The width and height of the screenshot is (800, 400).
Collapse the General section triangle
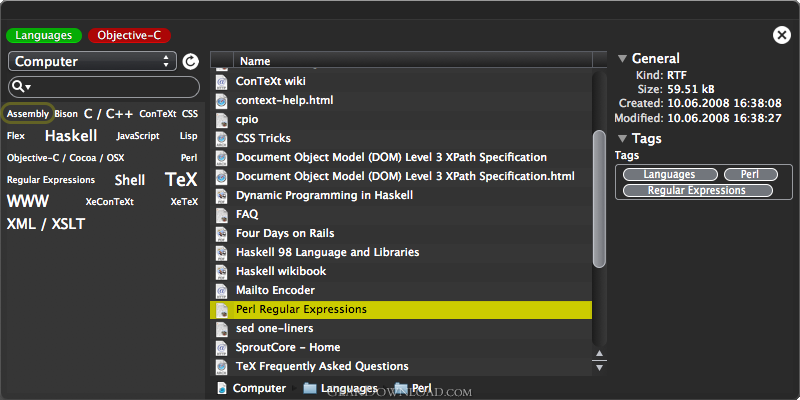pyautogui.click(x=622, y=59)
